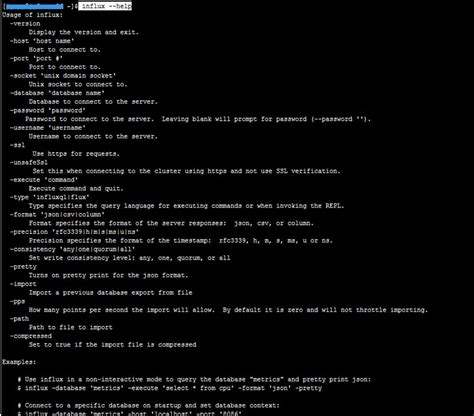Screen dimensions: 474x416
Task: Click 'Type specifies the query language' line
Action: (186, 206)
